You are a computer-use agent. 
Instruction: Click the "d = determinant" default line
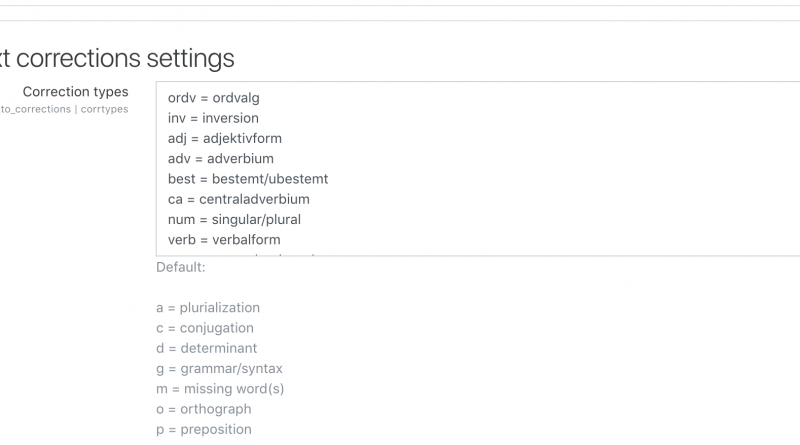(207, 348)
